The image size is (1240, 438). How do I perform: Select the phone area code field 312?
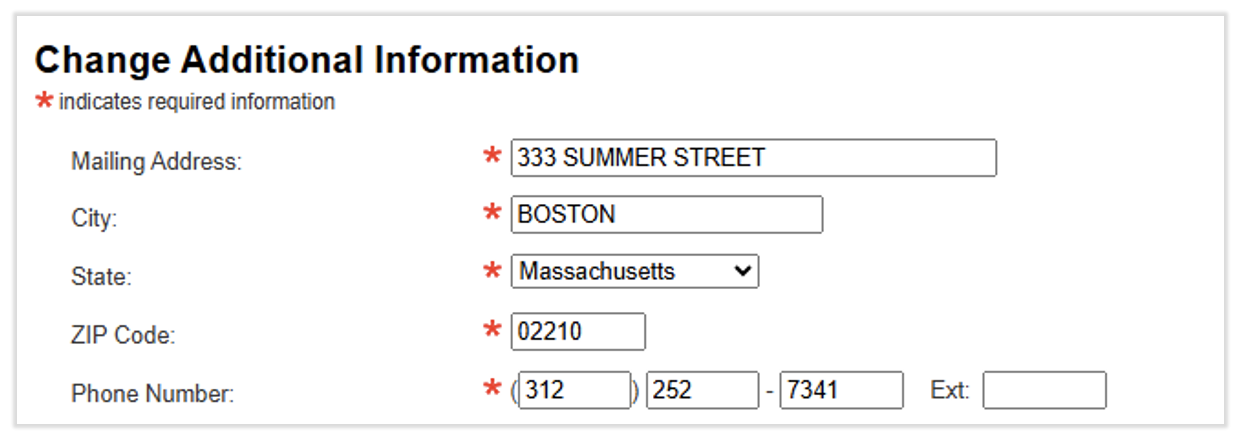tap(574, 390)
